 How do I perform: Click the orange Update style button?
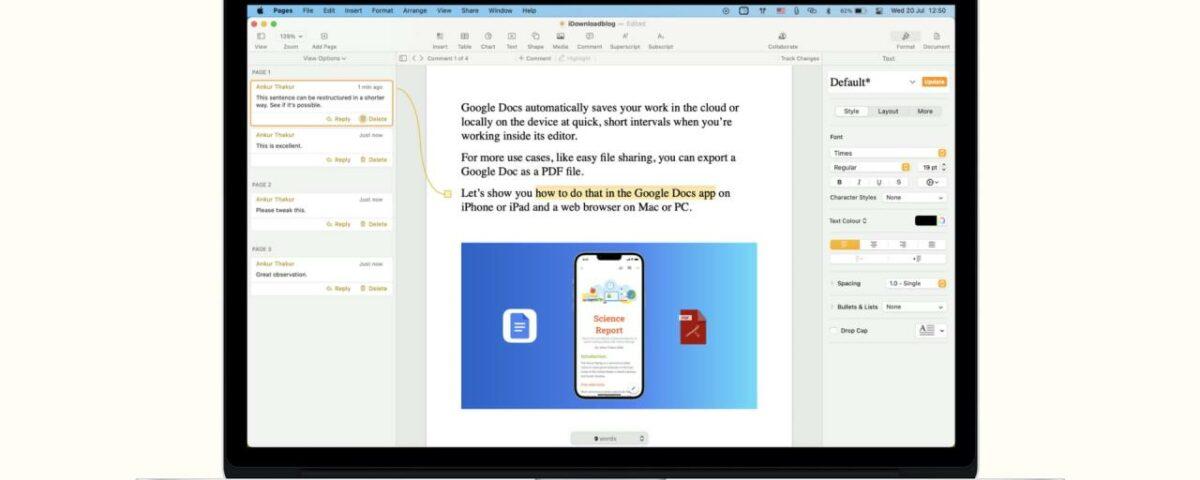coord(934,82)
